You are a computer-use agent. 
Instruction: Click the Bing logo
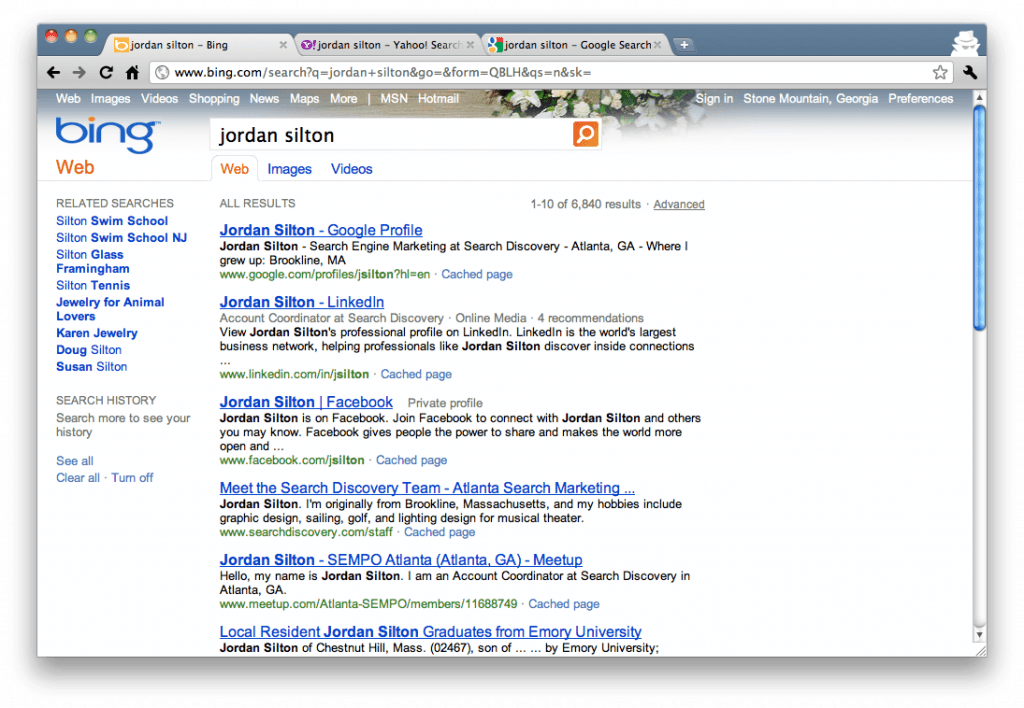[x=107, y=135]
